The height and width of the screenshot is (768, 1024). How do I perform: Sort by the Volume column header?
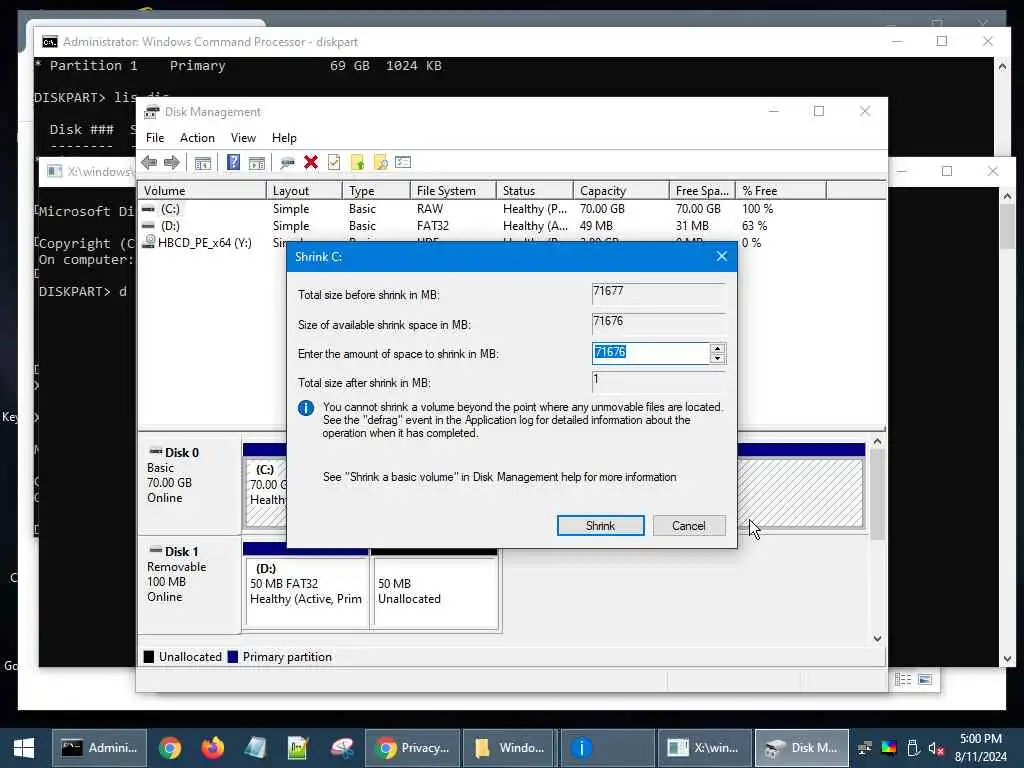(x=202, y=191)
